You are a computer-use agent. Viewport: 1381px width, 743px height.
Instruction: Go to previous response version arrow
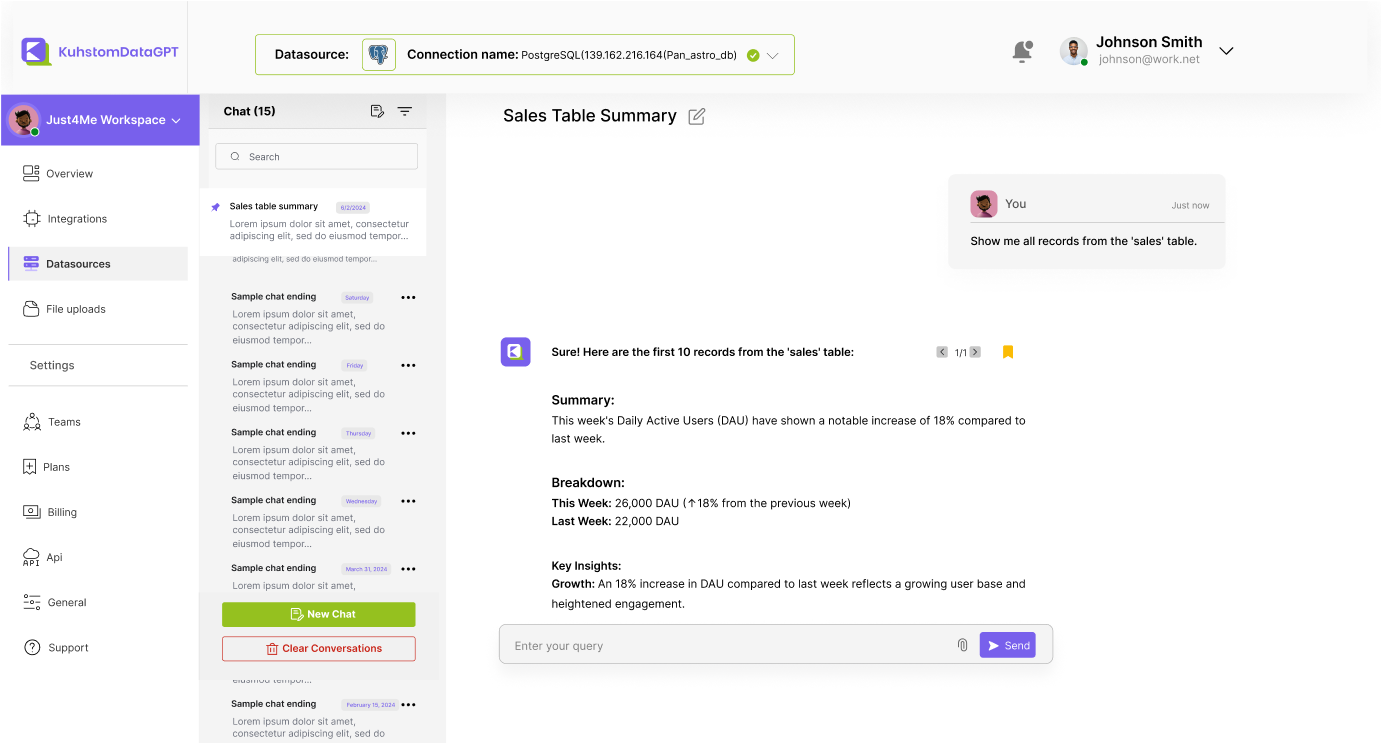point(941,352)
